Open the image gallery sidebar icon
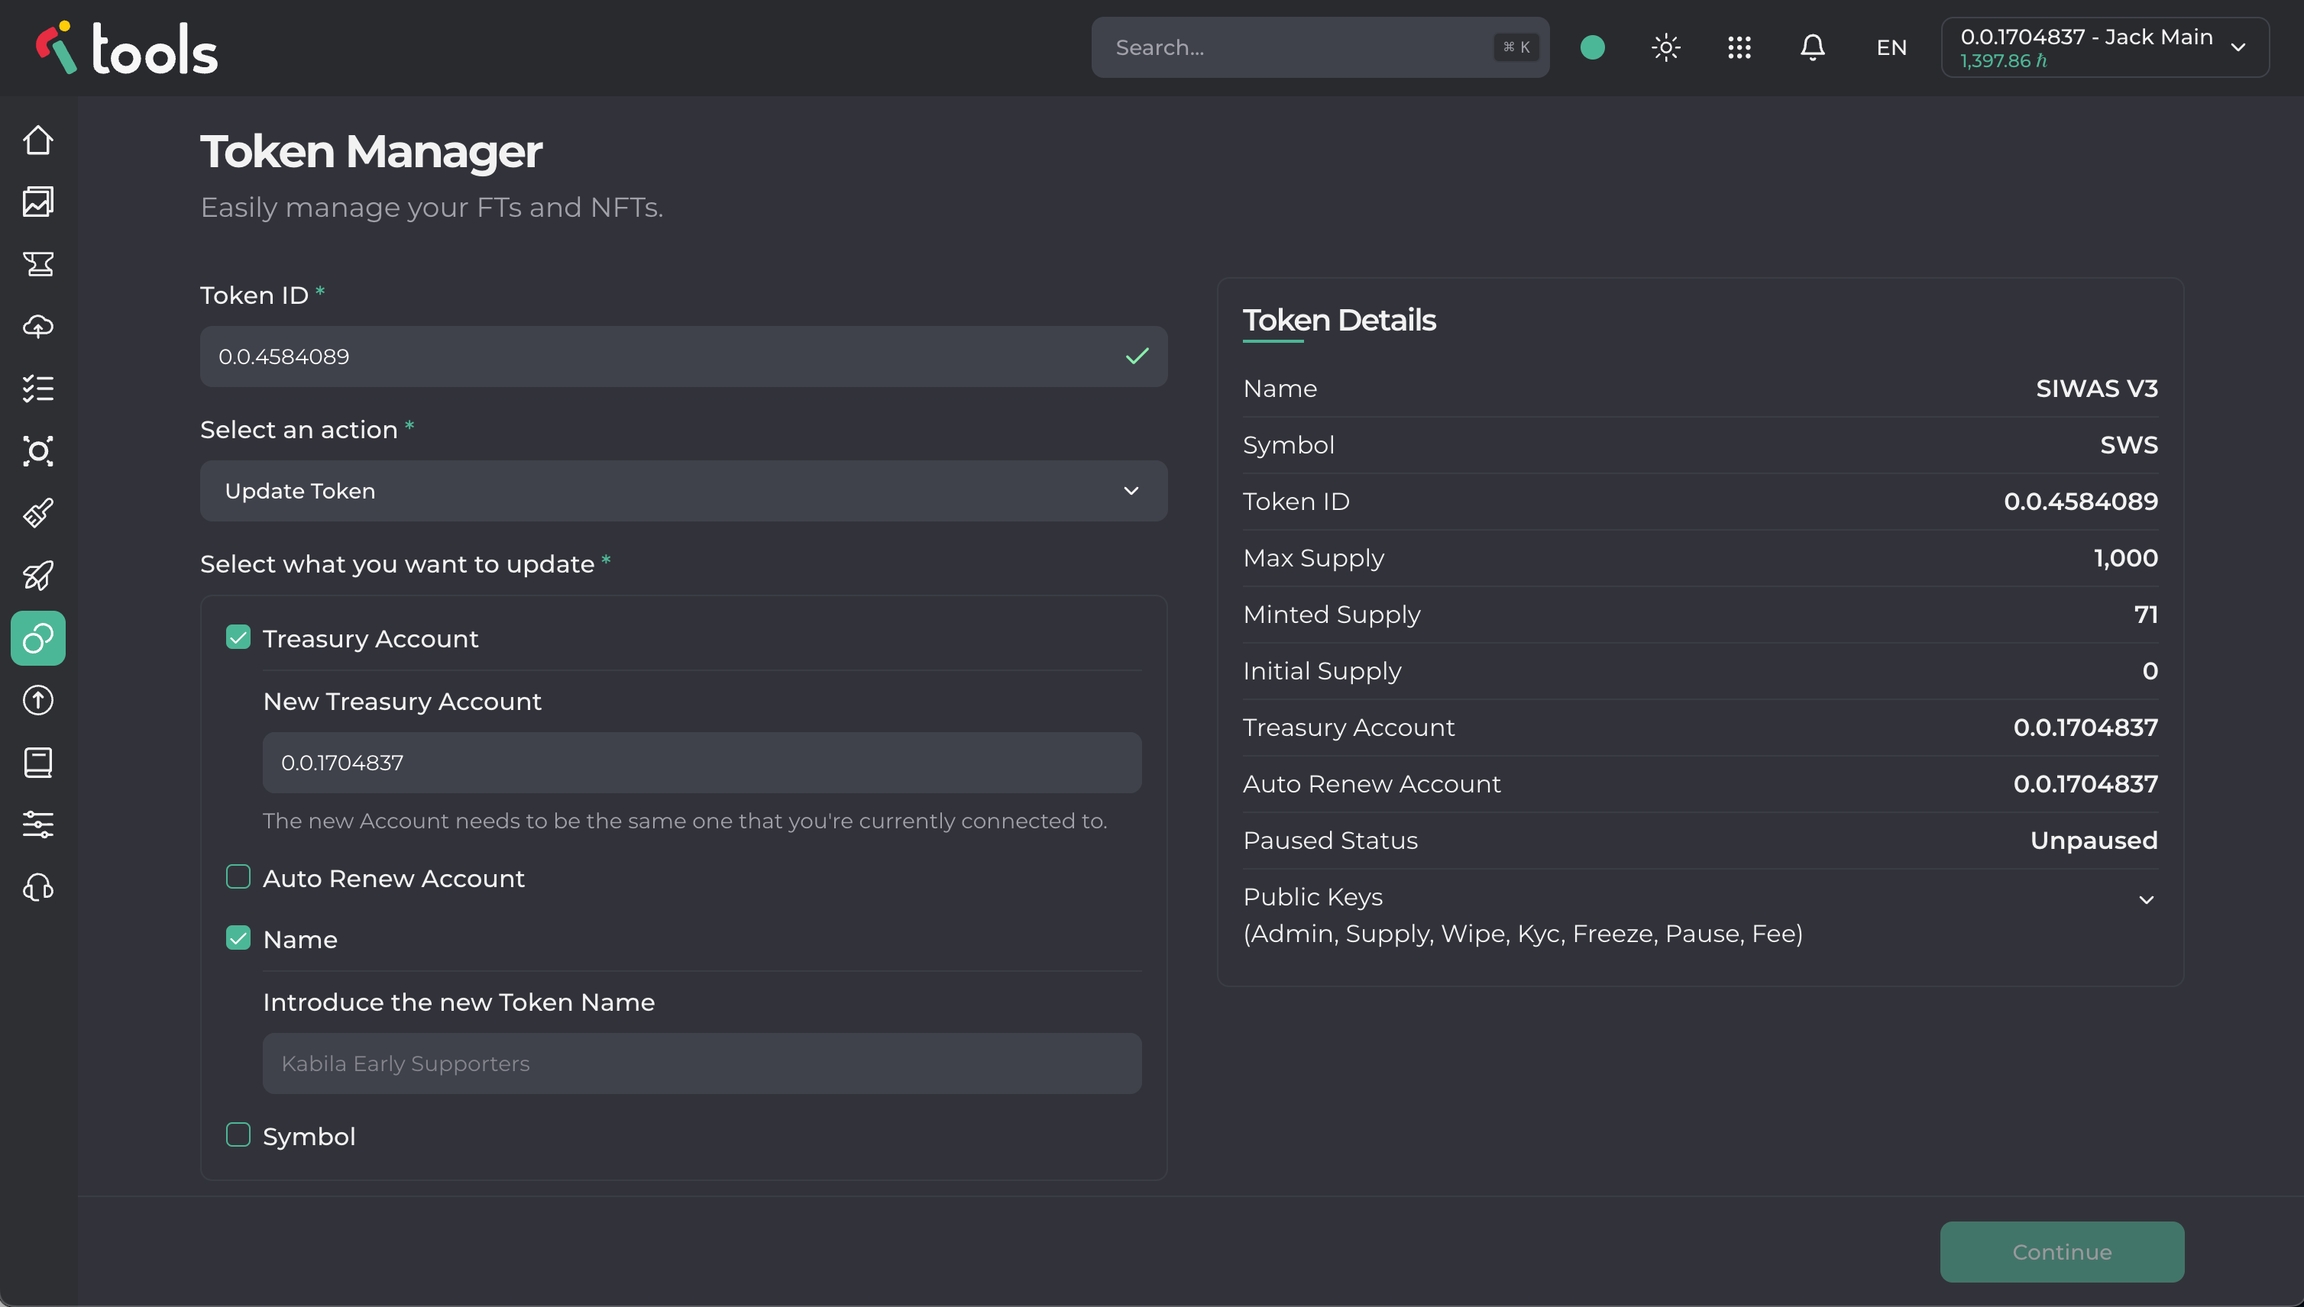2304x1307 pixels. [x=38, y=202]
